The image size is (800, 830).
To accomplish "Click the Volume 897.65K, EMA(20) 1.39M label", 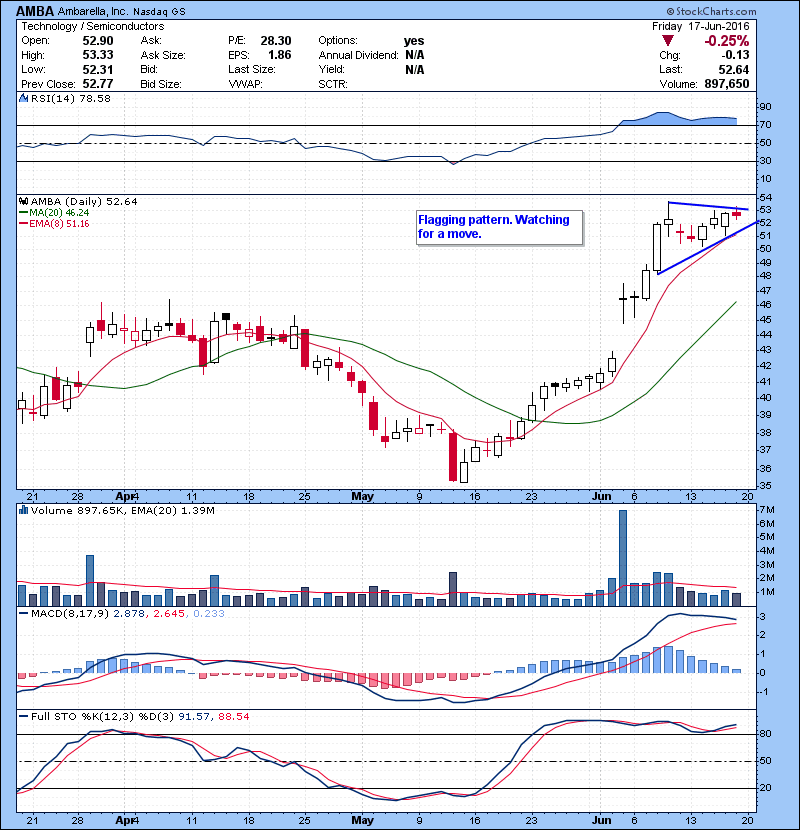I will pos(123,511).
